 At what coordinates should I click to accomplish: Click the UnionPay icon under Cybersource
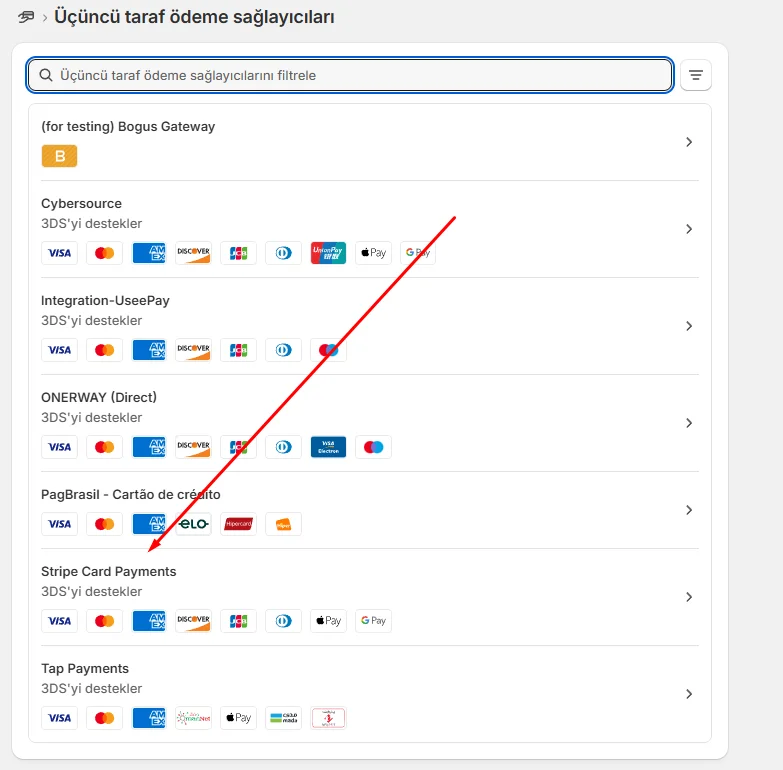[328, 253]
